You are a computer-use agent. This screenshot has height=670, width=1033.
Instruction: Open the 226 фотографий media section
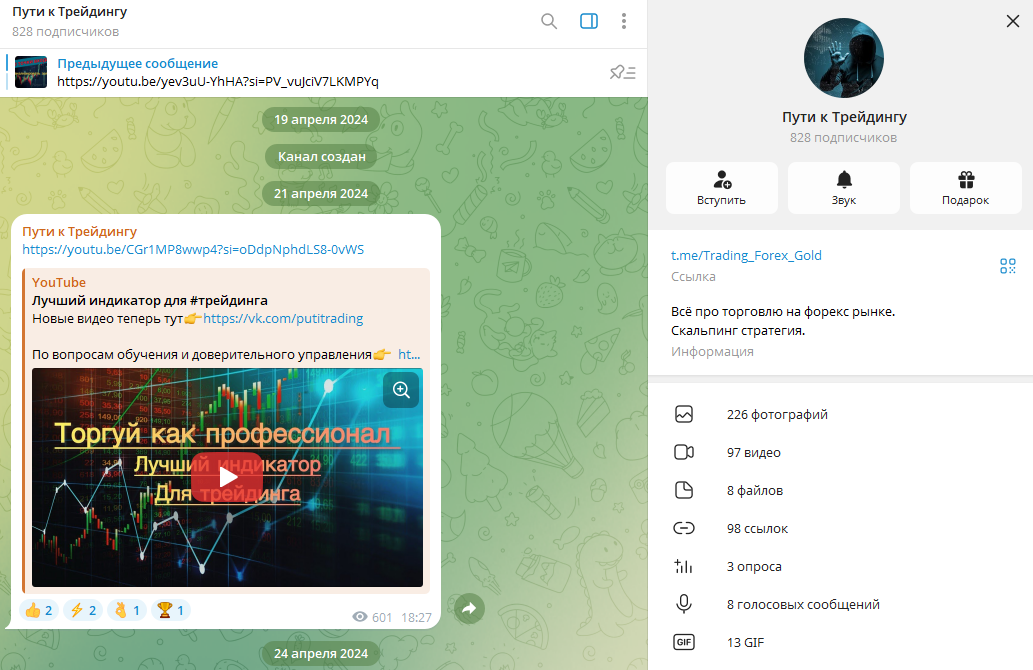777,415
